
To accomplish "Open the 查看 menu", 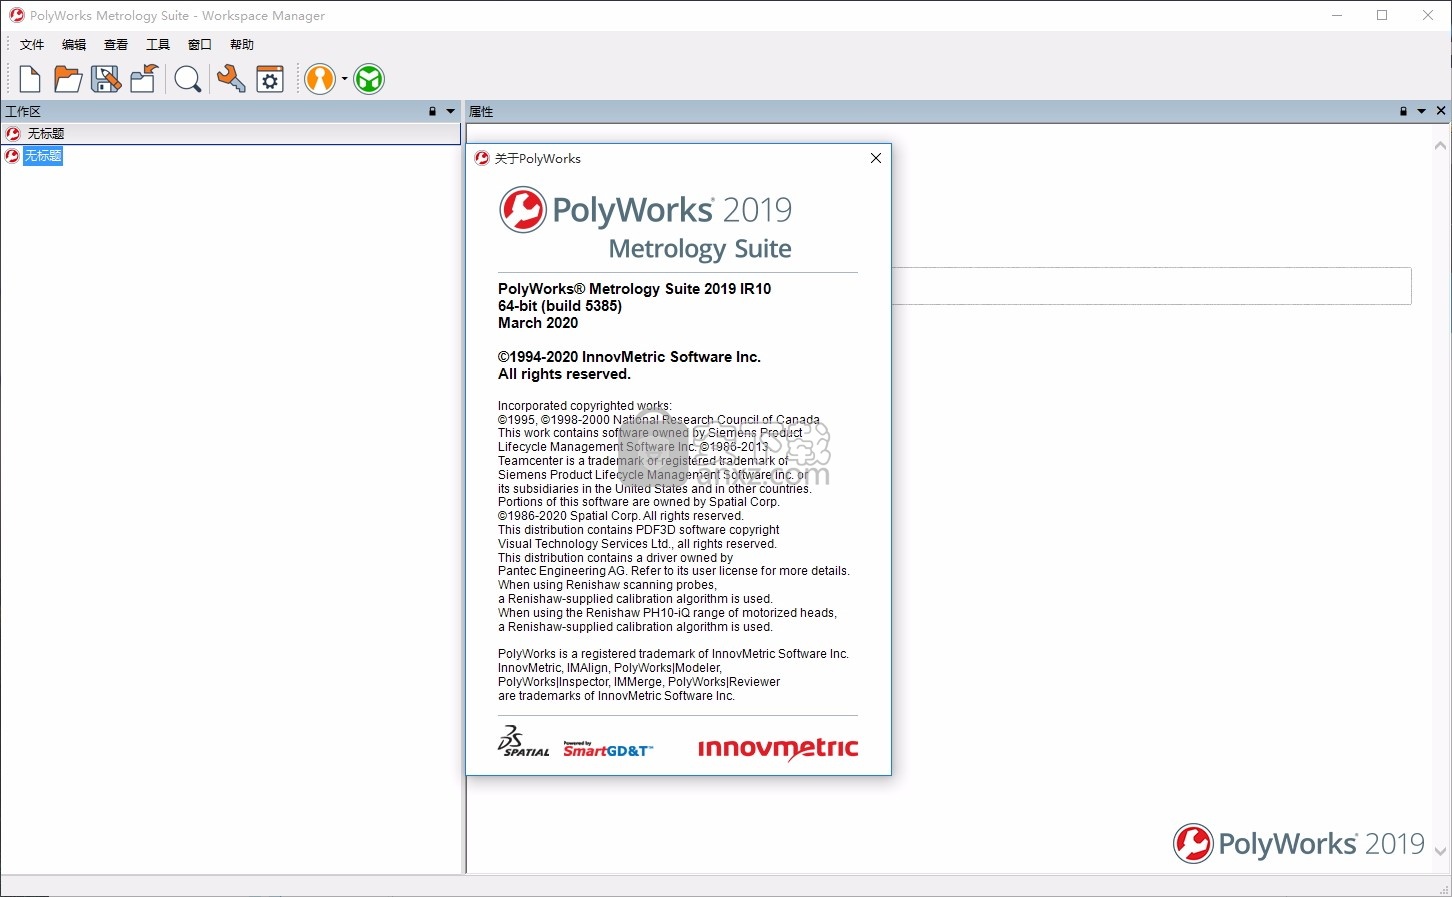I will tap(116, 45).
